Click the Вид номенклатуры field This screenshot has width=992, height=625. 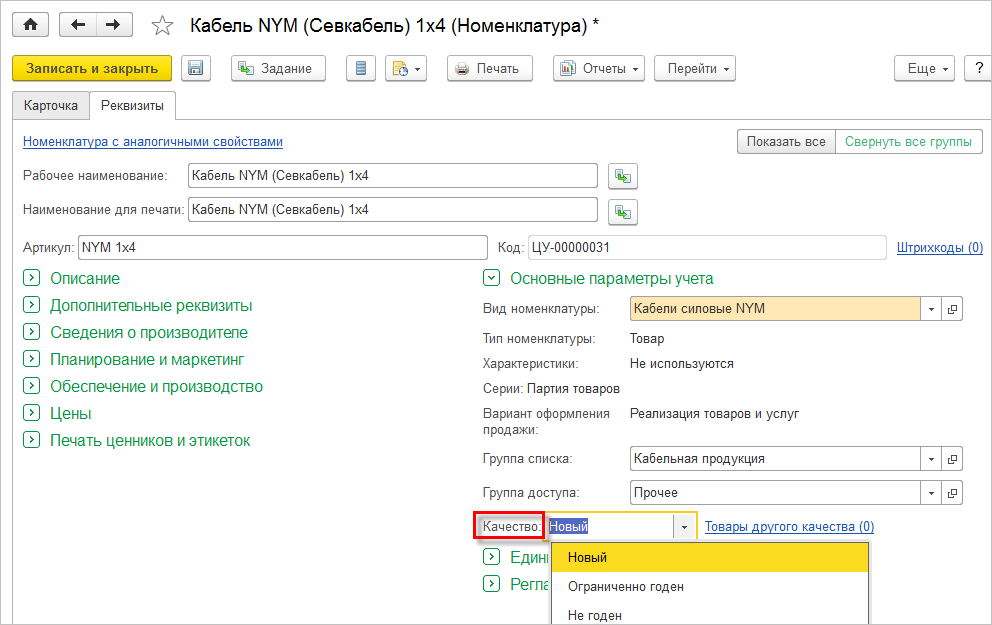(775, 309)
